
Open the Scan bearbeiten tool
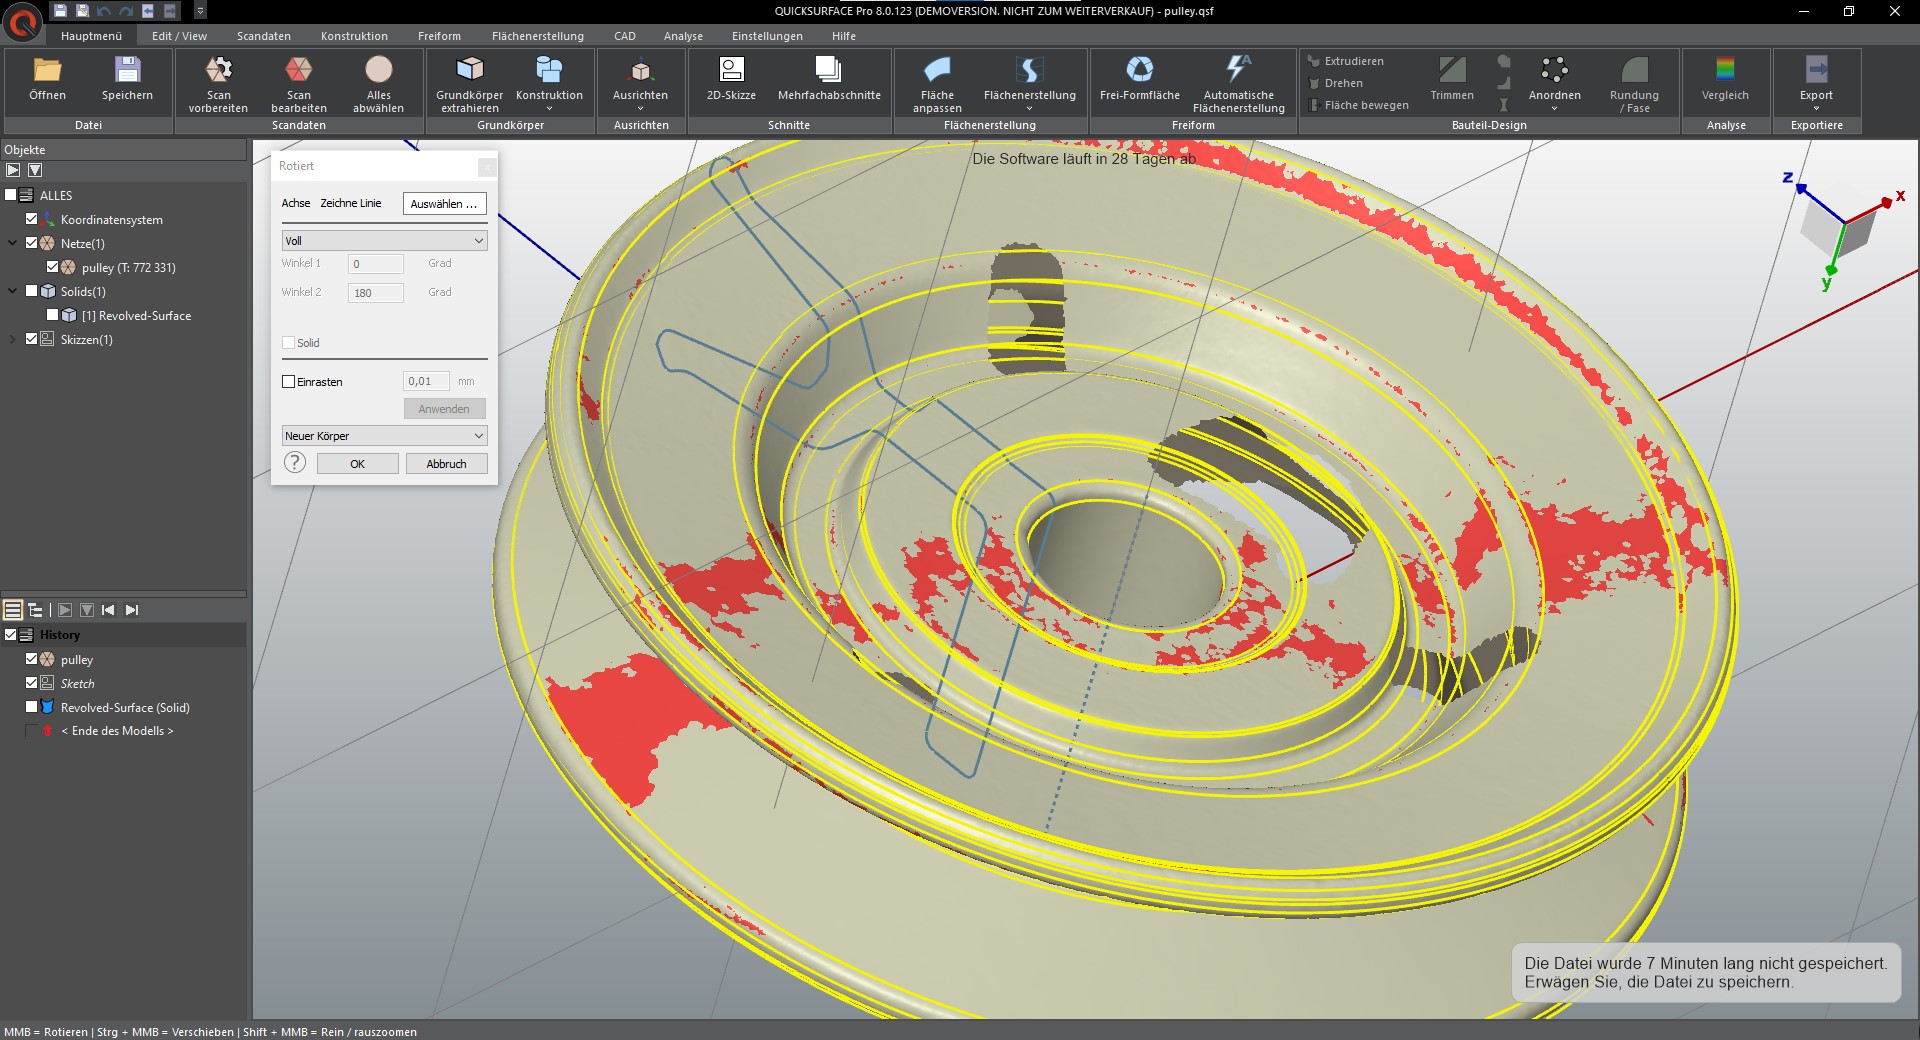(299, 84)
